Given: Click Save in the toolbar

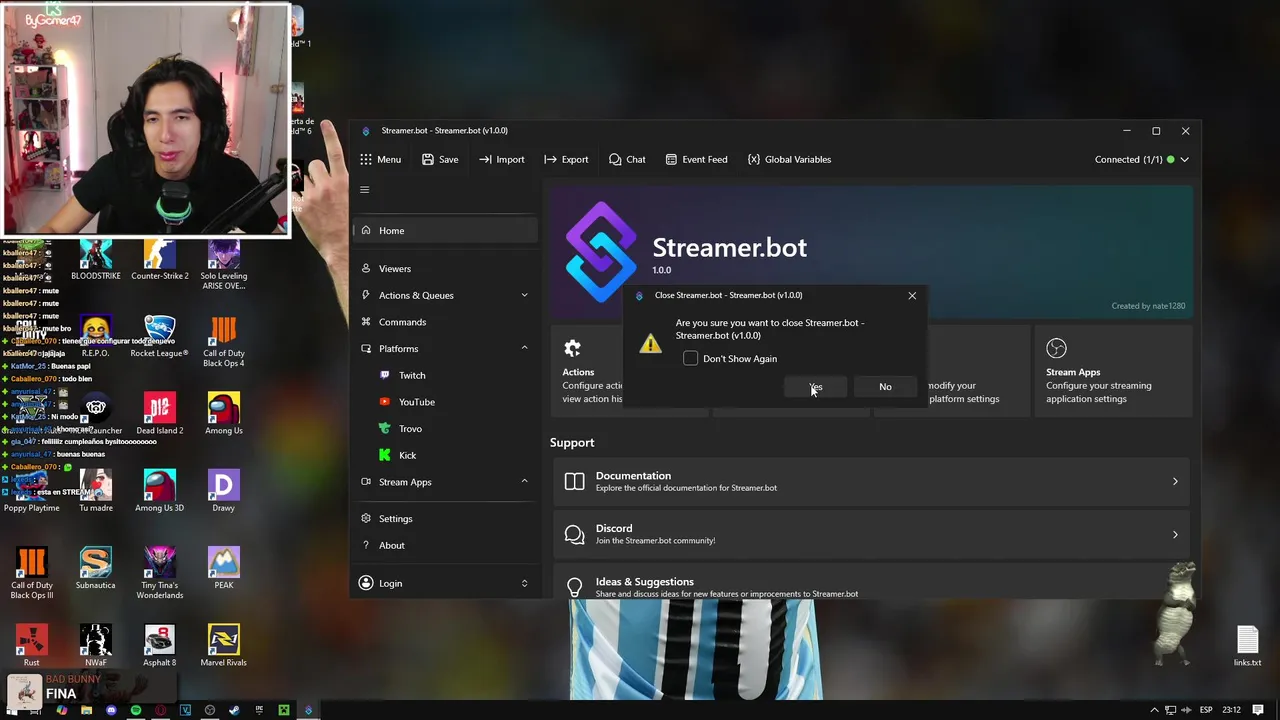Looking at the screenshot, I should pyautogui.click(x=440, y=159).
